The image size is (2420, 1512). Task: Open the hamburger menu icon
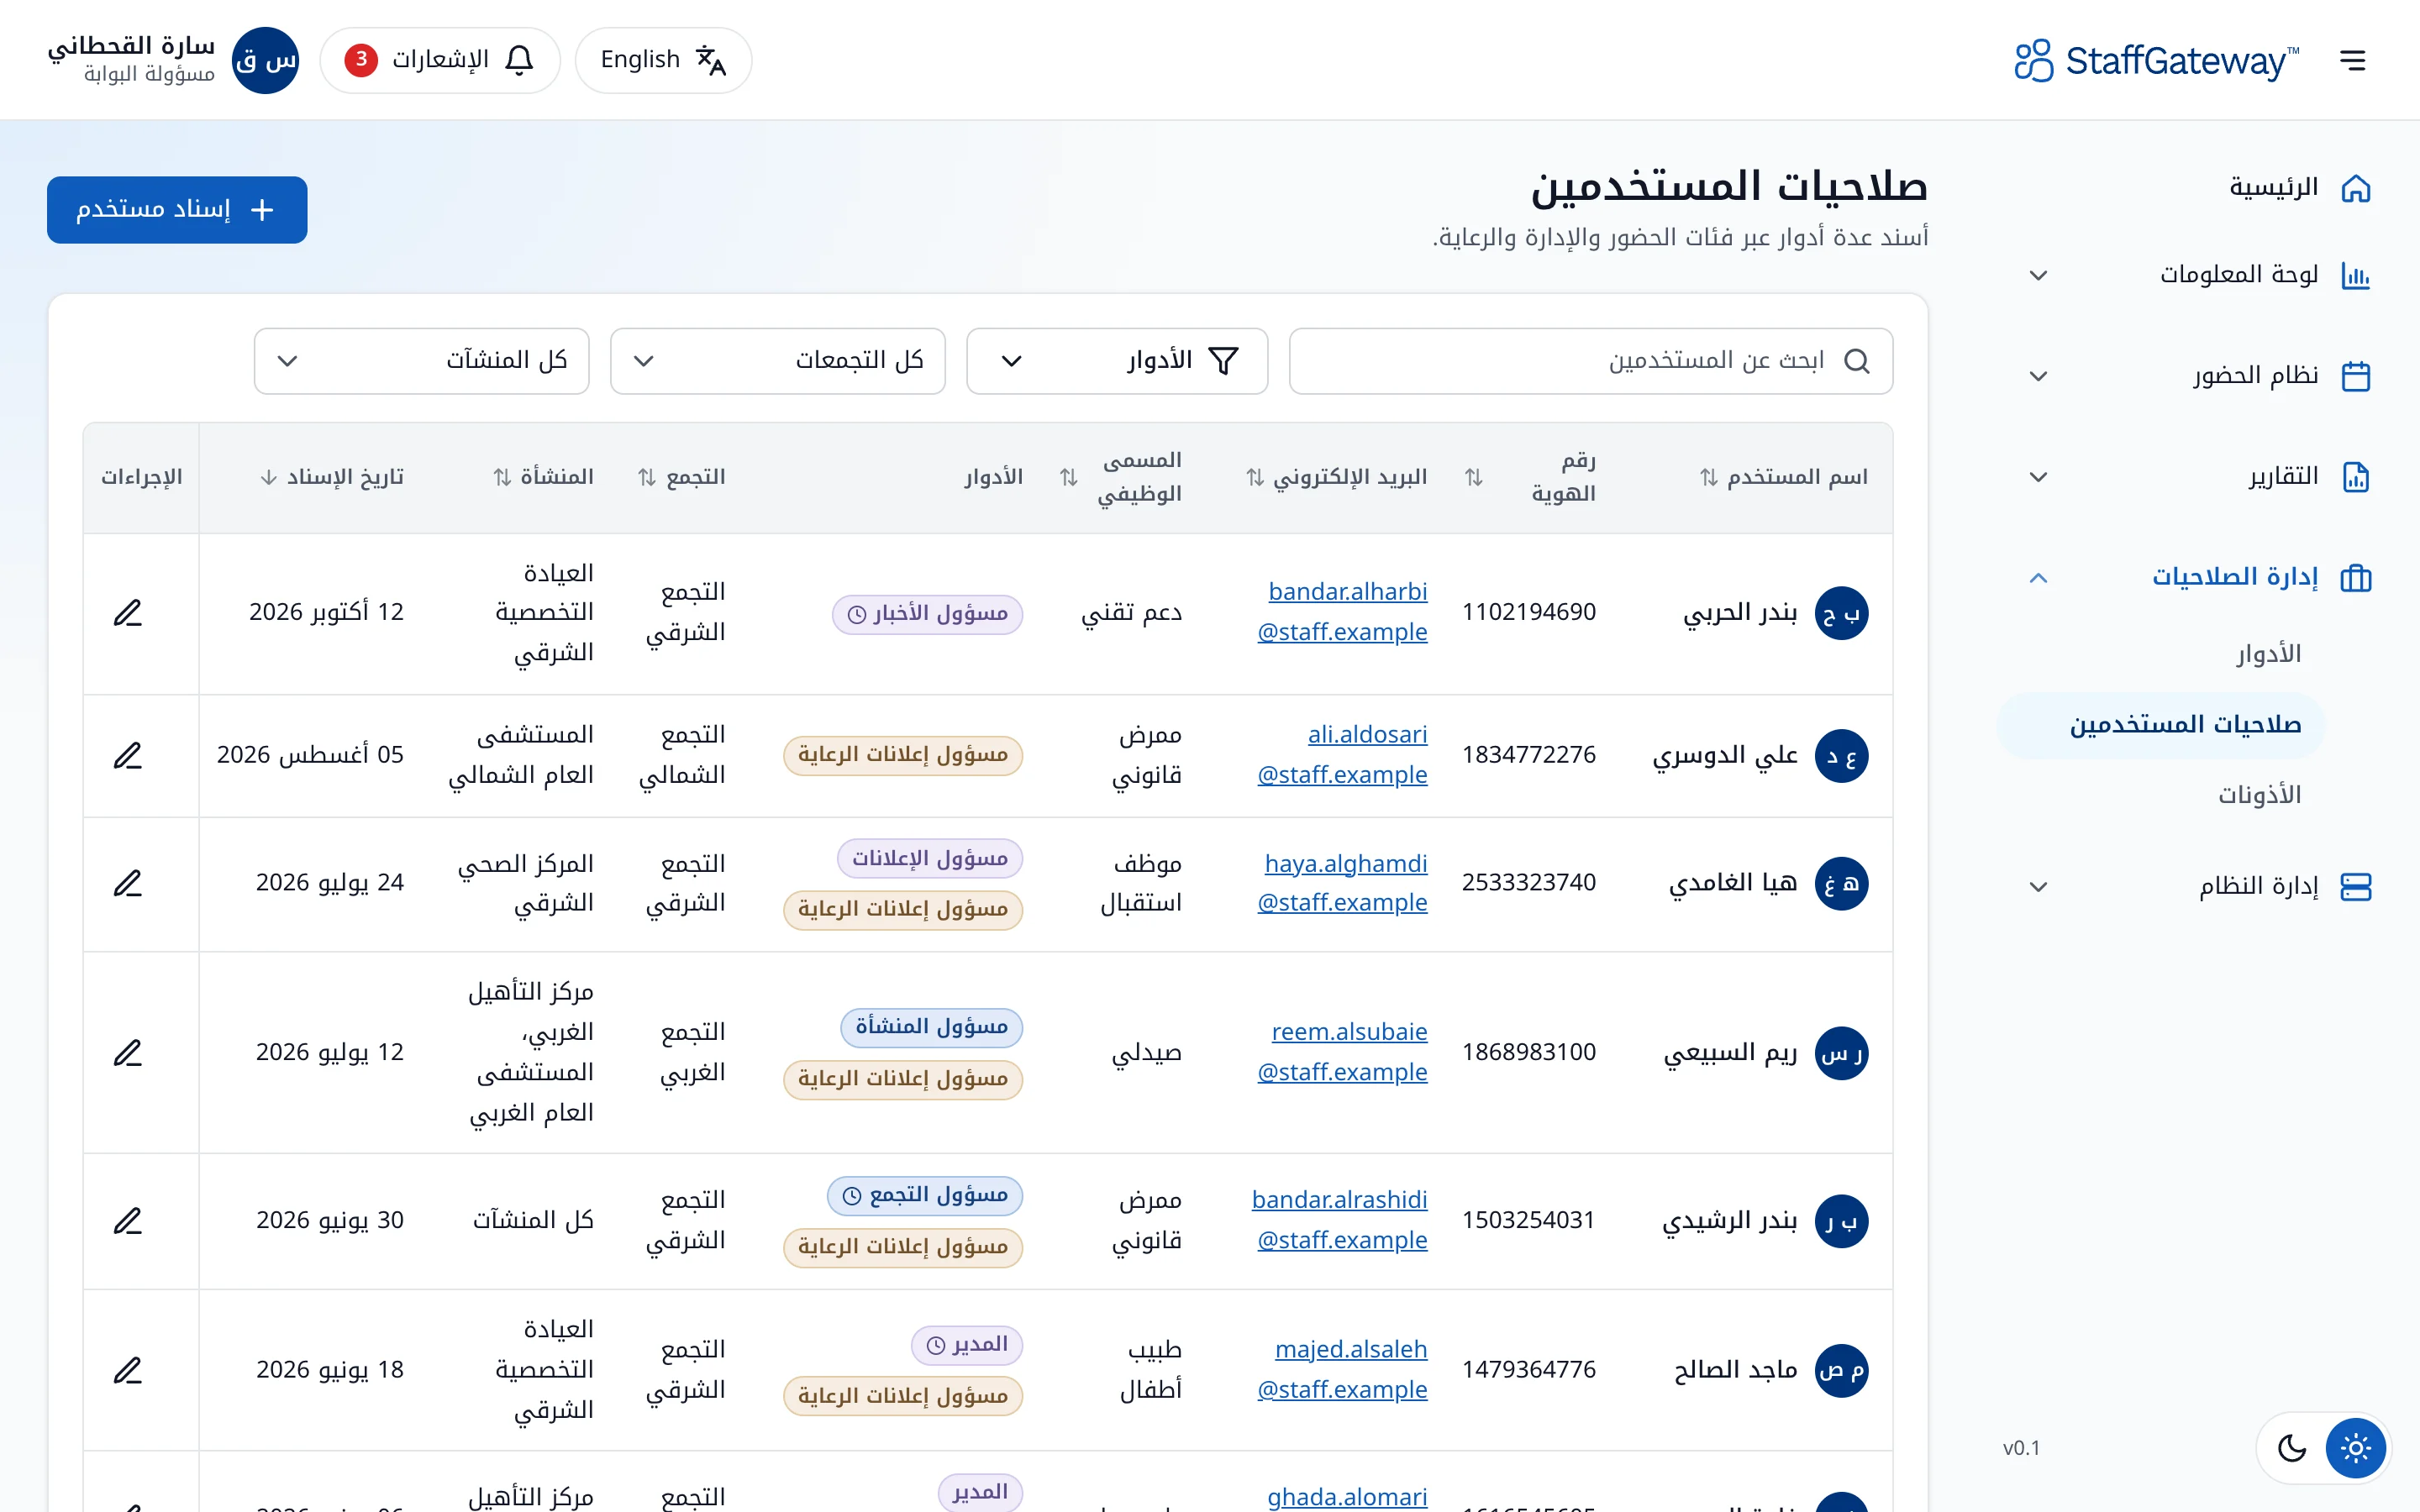click(2352, 60)
